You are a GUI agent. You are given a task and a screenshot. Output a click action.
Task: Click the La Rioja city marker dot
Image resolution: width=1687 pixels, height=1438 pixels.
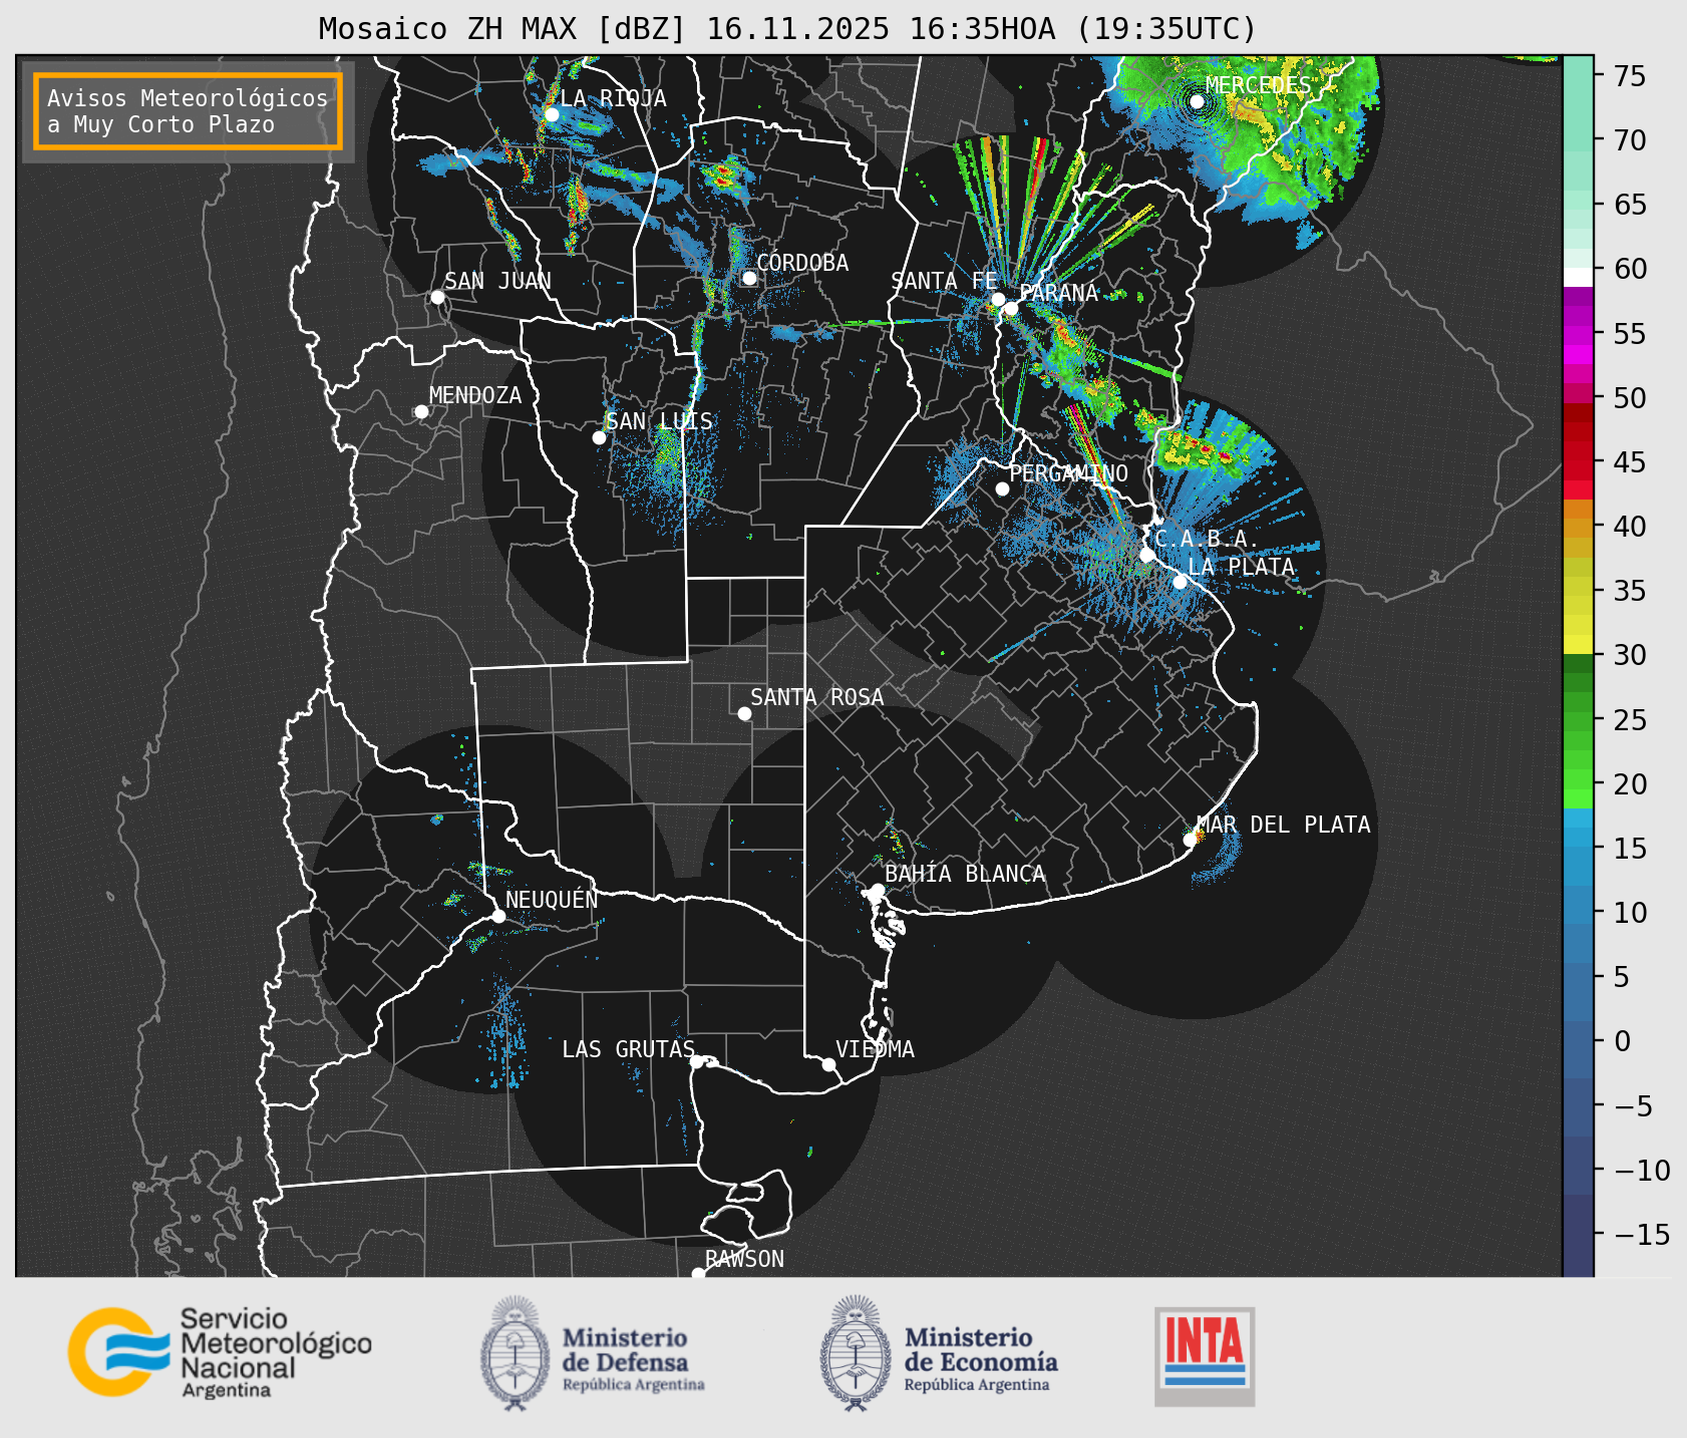[551, 114]
